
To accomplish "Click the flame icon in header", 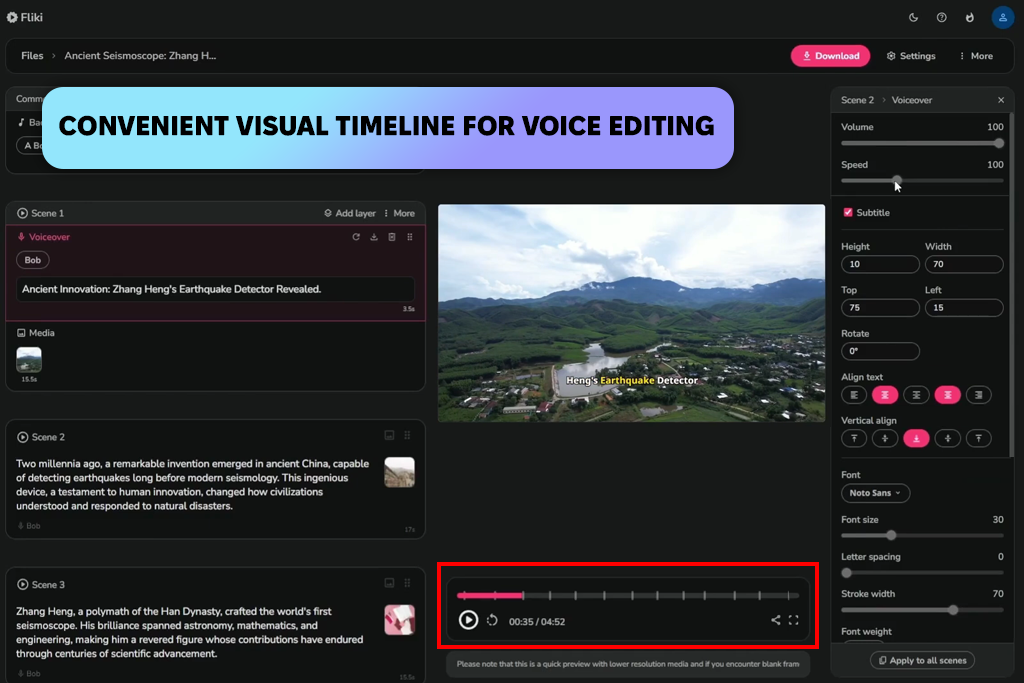I will pyautogui.click(x=970, y=18).
